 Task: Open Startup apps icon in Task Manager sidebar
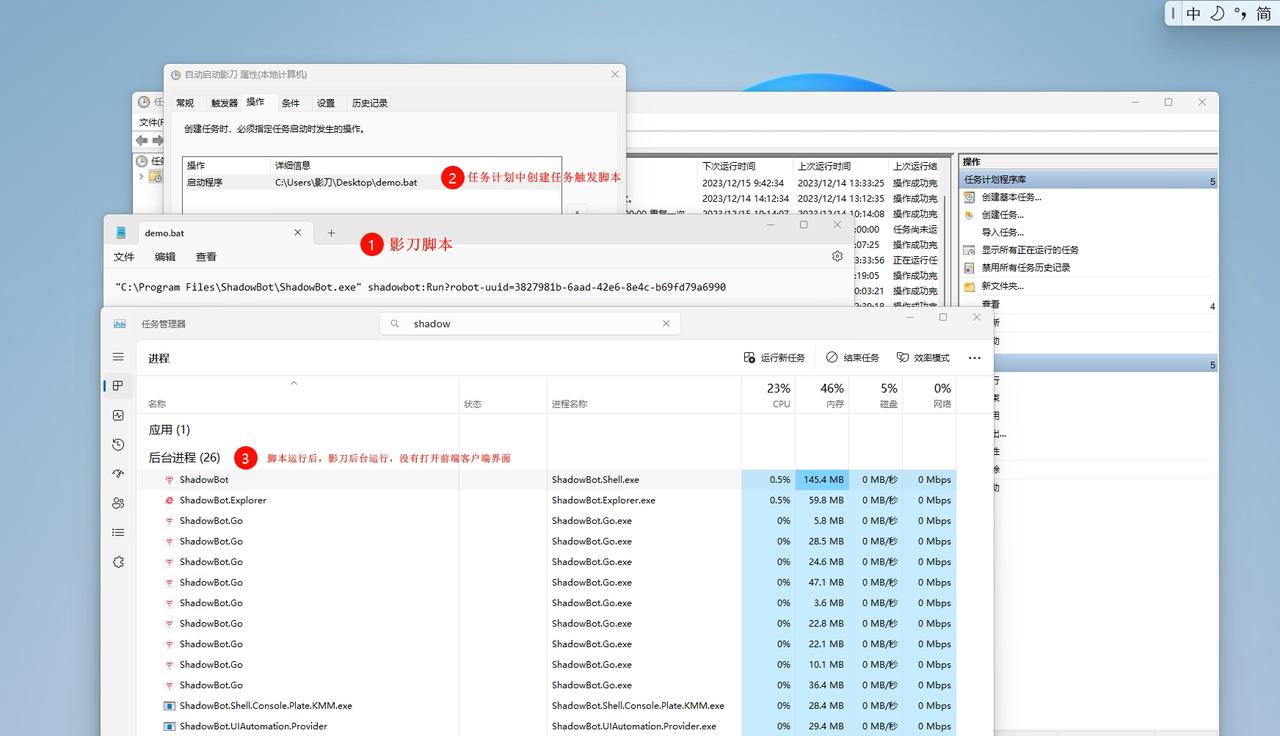point(118,474)
